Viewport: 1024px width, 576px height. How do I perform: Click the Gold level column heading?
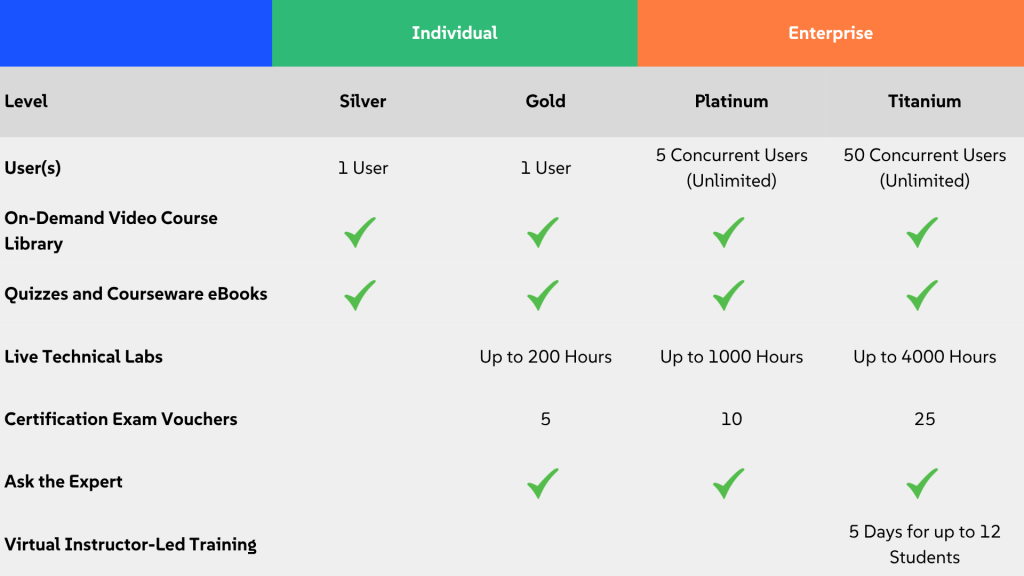tap(545, 101)
